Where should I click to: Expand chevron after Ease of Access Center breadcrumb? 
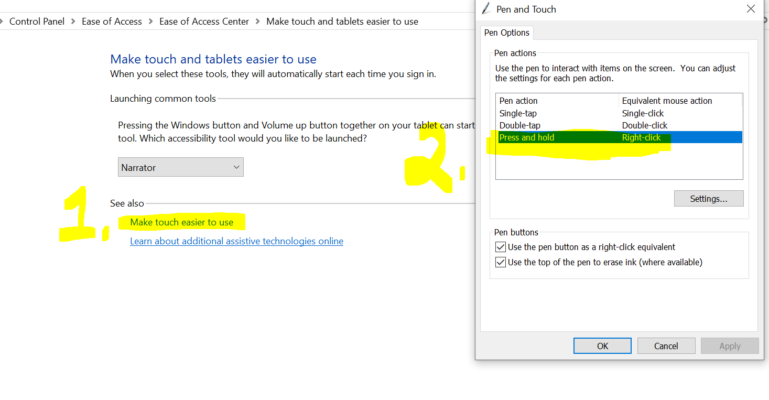257,22
